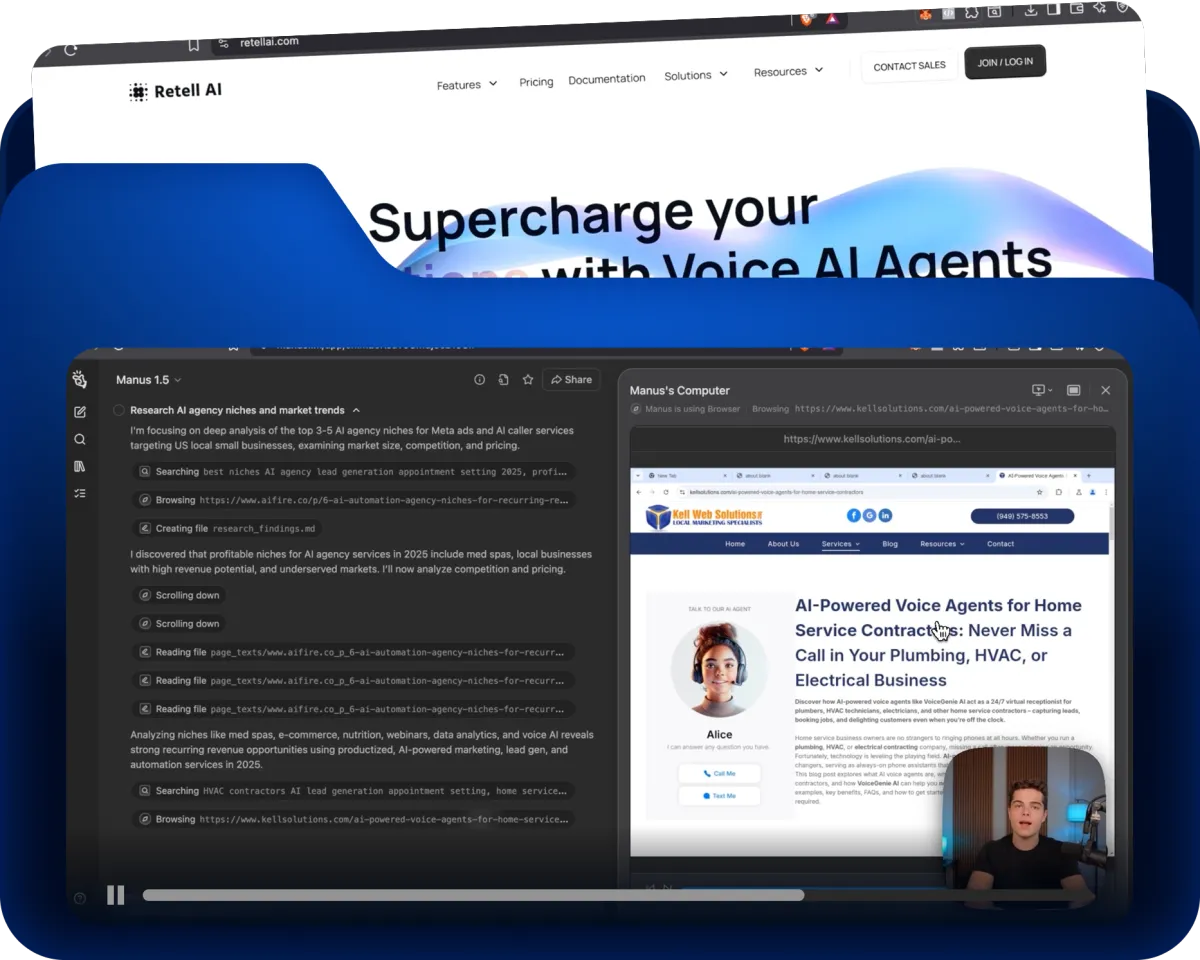Bookmark the retellai.com page

[194, 45]
